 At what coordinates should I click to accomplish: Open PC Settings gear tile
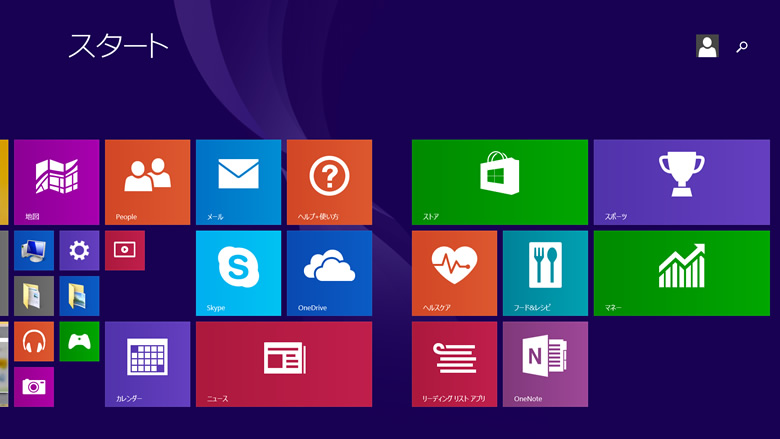(x=79, y=250)
